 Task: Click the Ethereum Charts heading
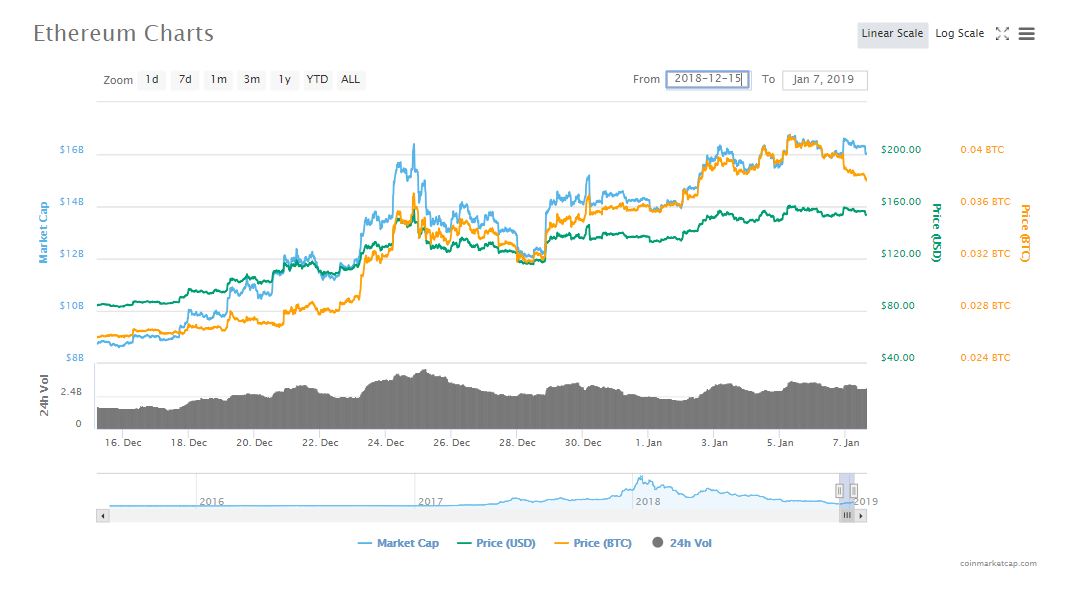pos(123,33)
